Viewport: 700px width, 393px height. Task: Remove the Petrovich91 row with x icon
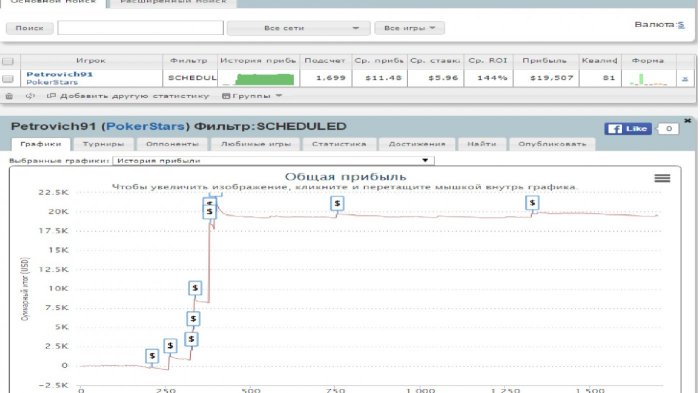point(685,79)
